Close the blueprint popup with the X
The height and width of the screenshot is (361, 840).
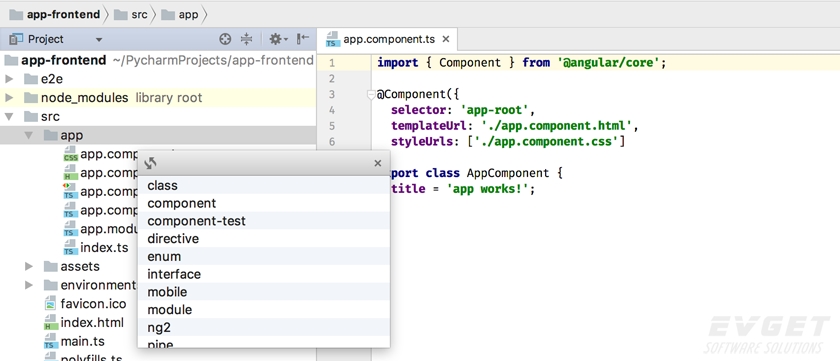[x=378, y=163]
